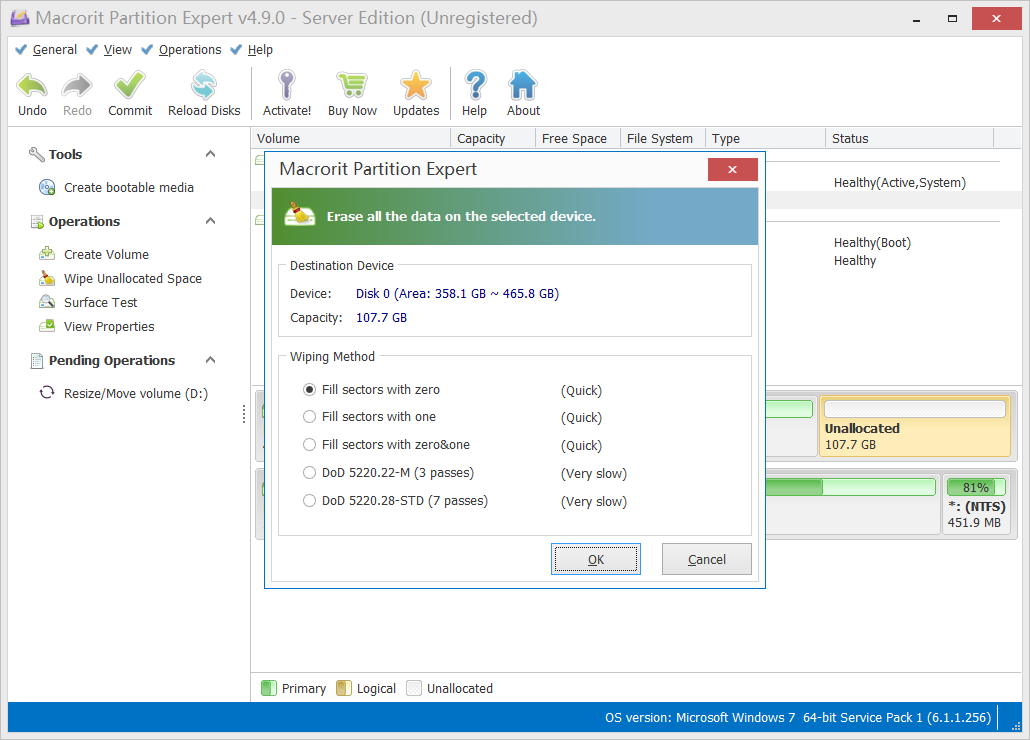Click the resize grip in status bar
Screen dimensions: 1030x740
click(x=1016, y=725)
